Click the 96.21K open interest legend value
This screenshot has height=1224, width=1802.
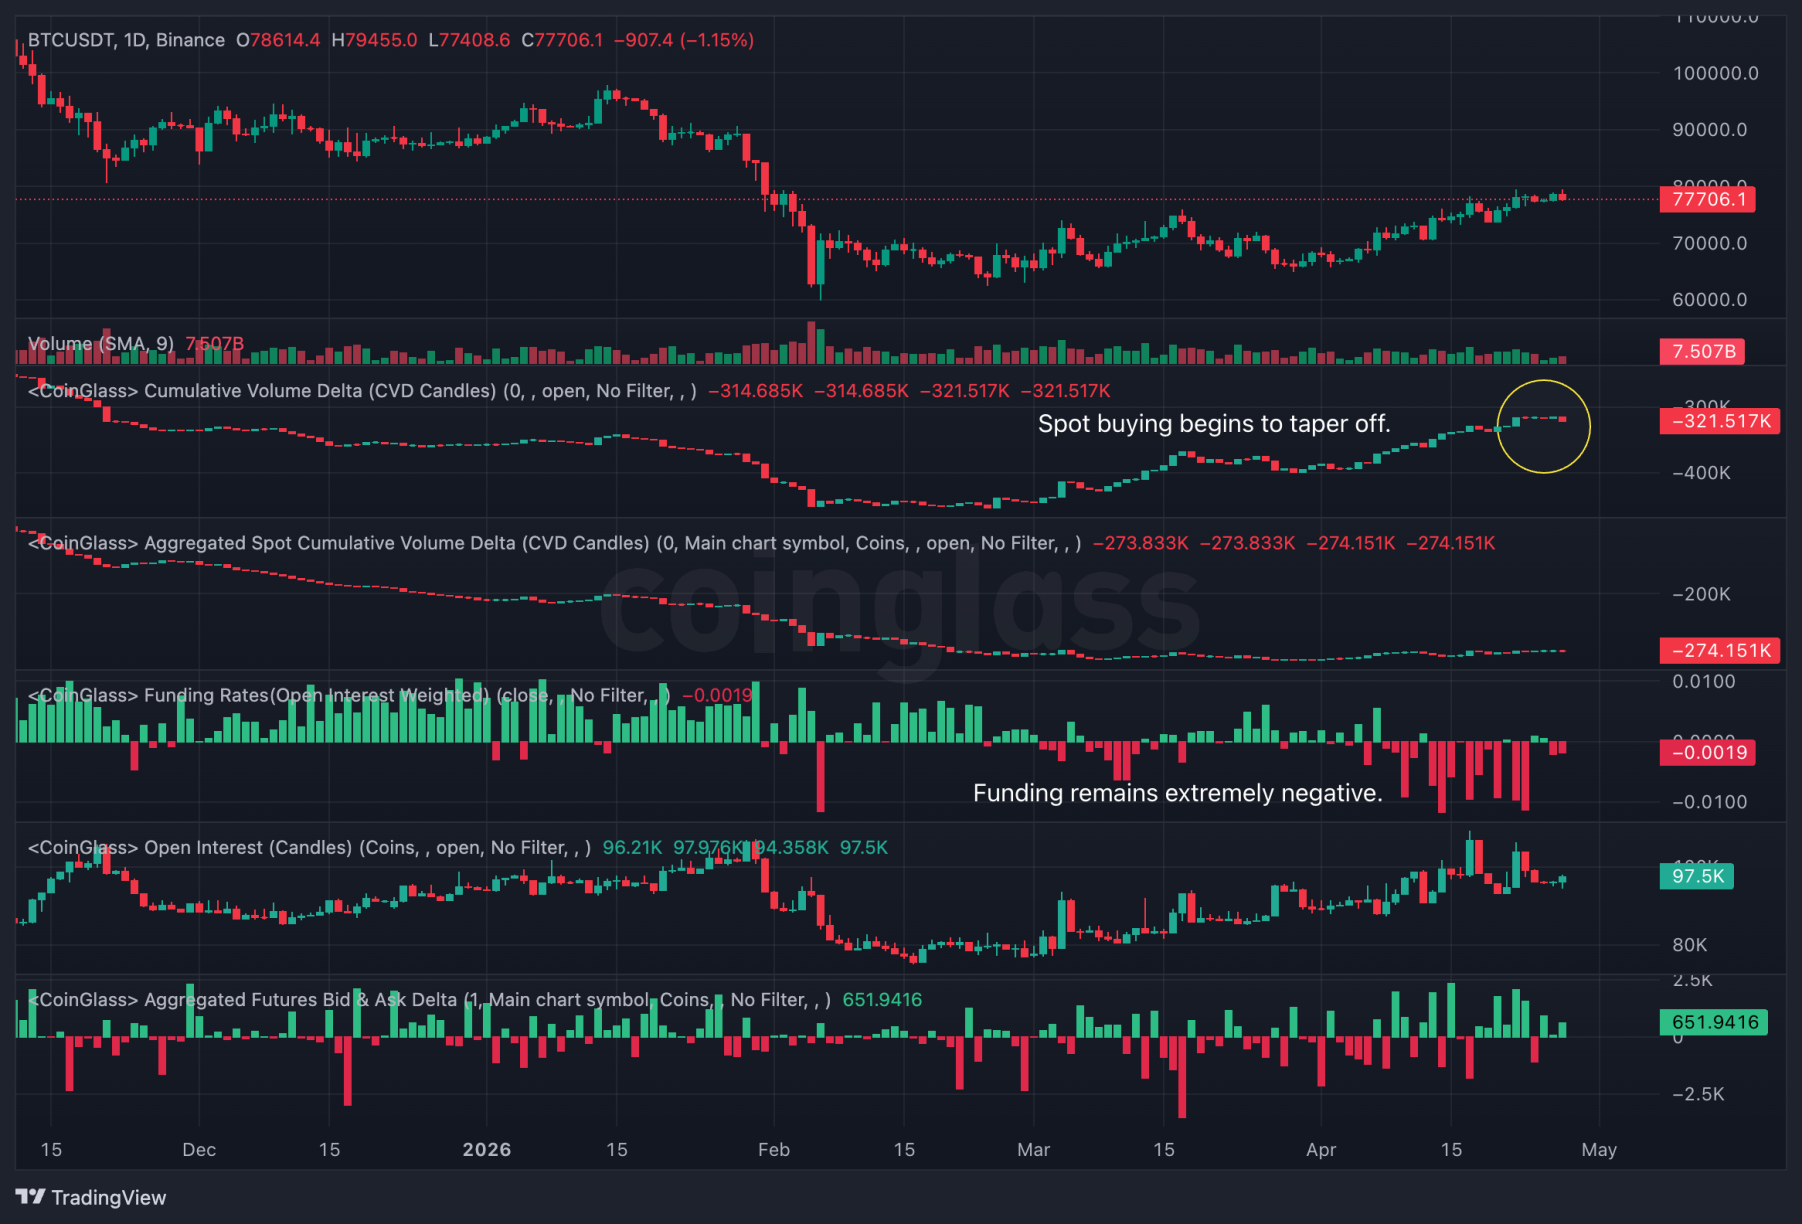[x=632, y=847]
